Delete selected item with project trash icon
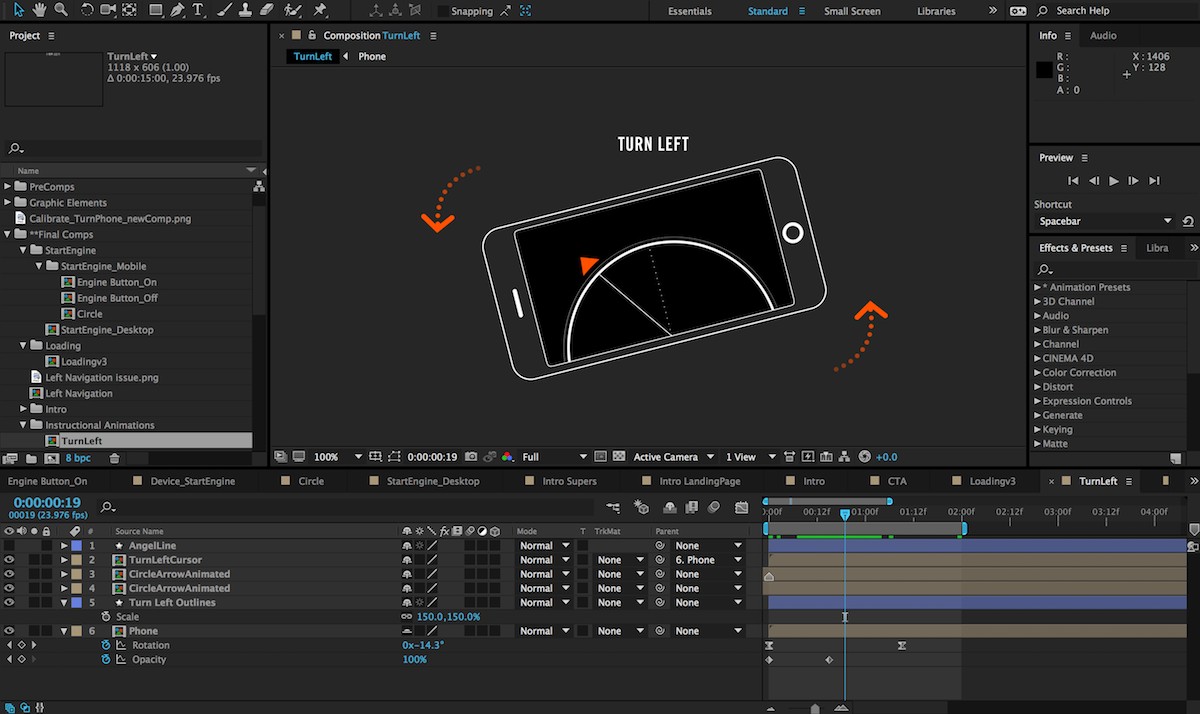 pos(114,458)
